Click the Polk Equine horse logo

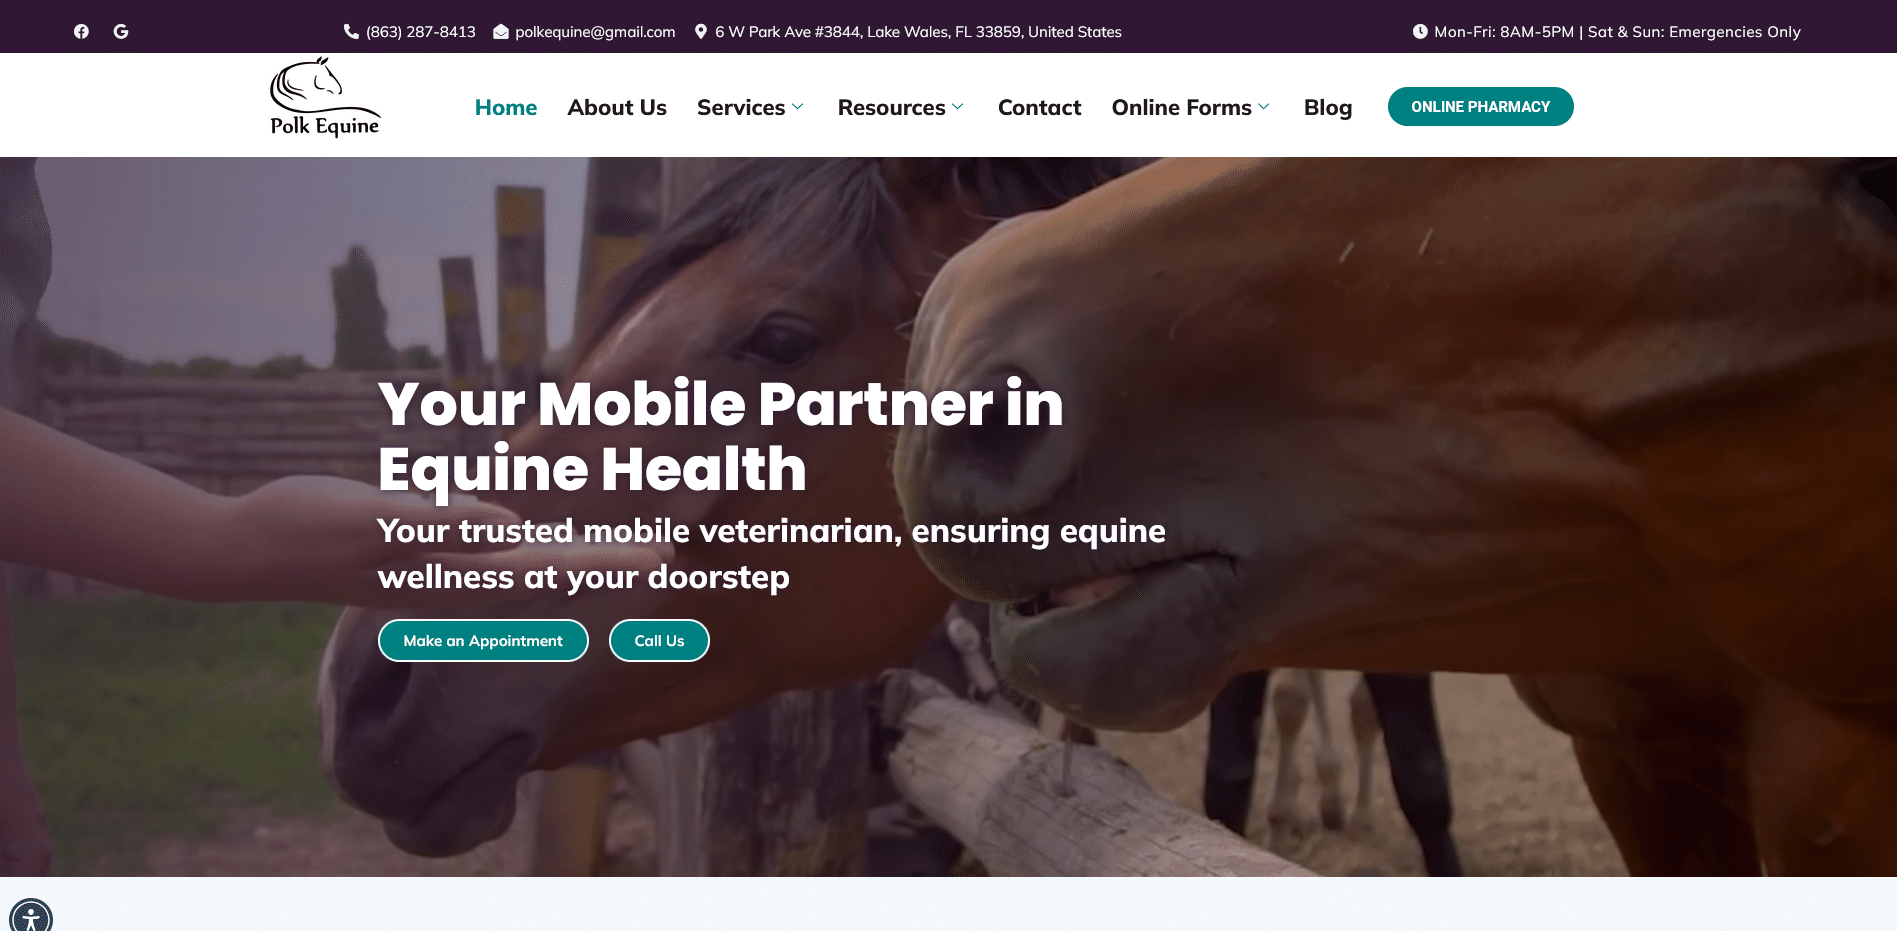coord(325,97)
